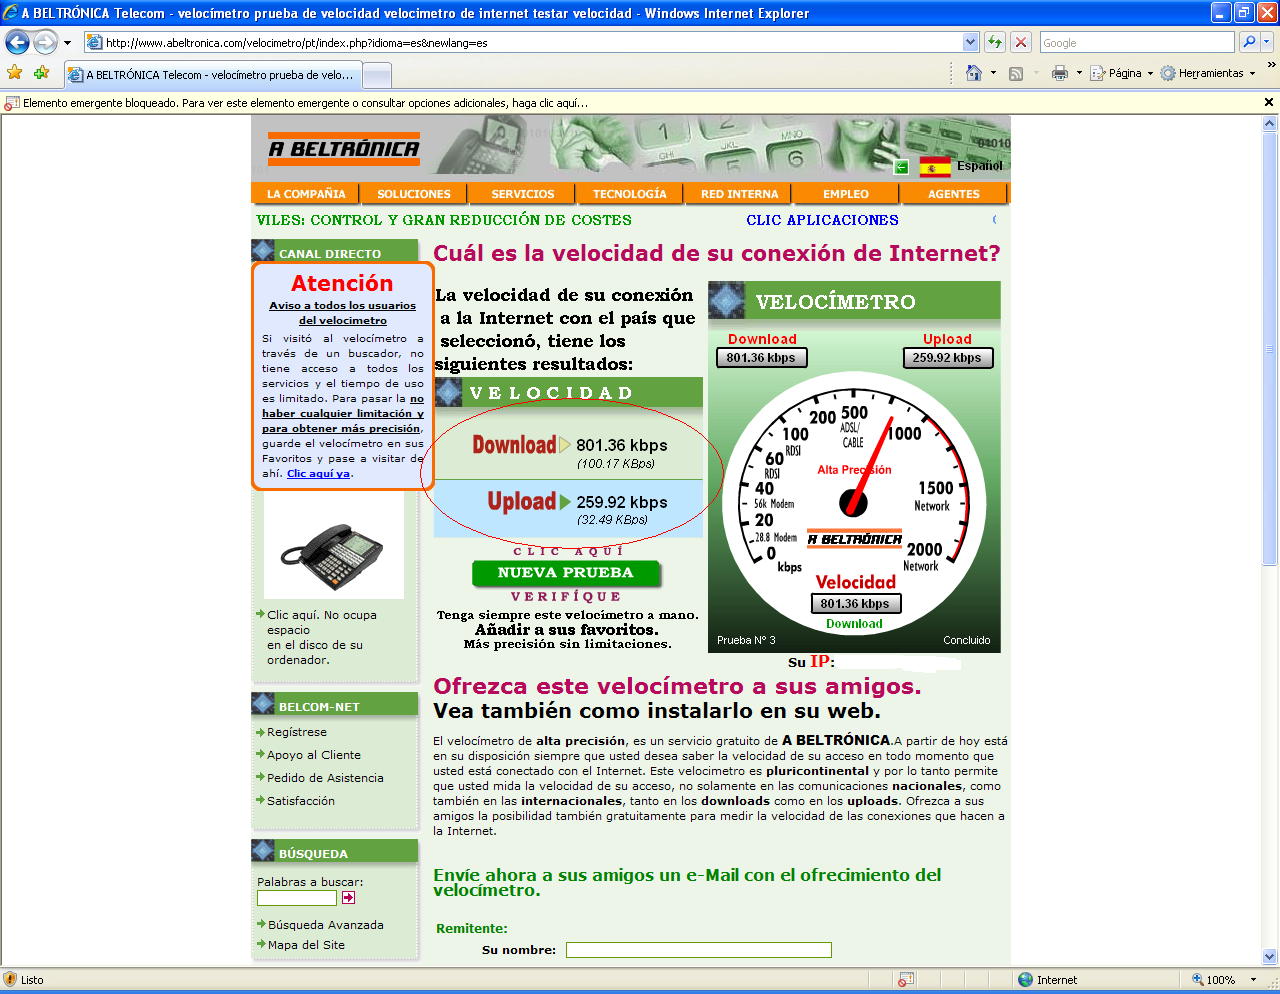The image size is (1280, 994).
Task: Click the Print icon in toolbar
Action: [1060, 73]
